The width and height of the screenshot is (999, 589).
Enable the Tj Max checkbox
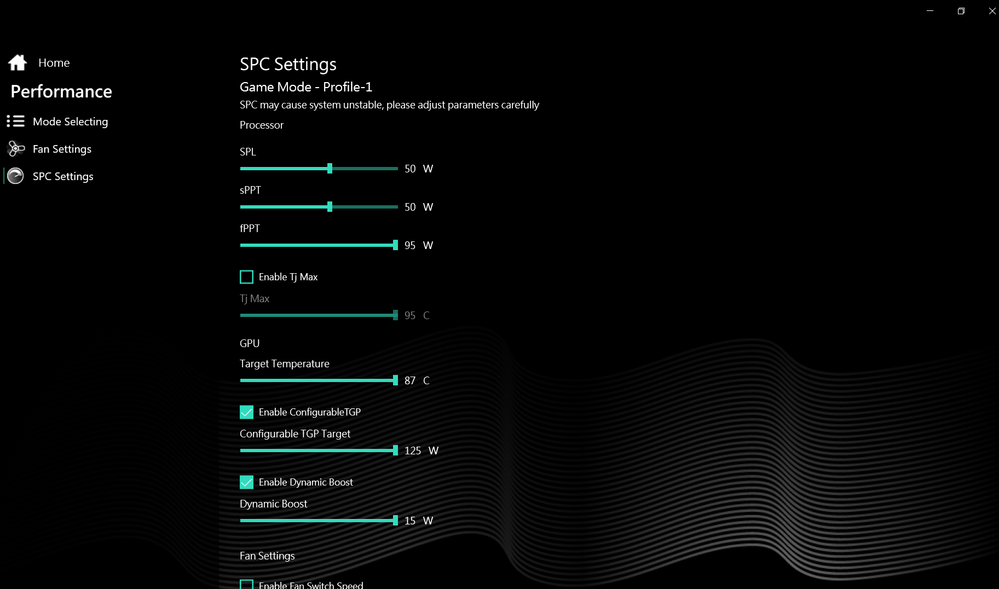(x=247, y=277)
